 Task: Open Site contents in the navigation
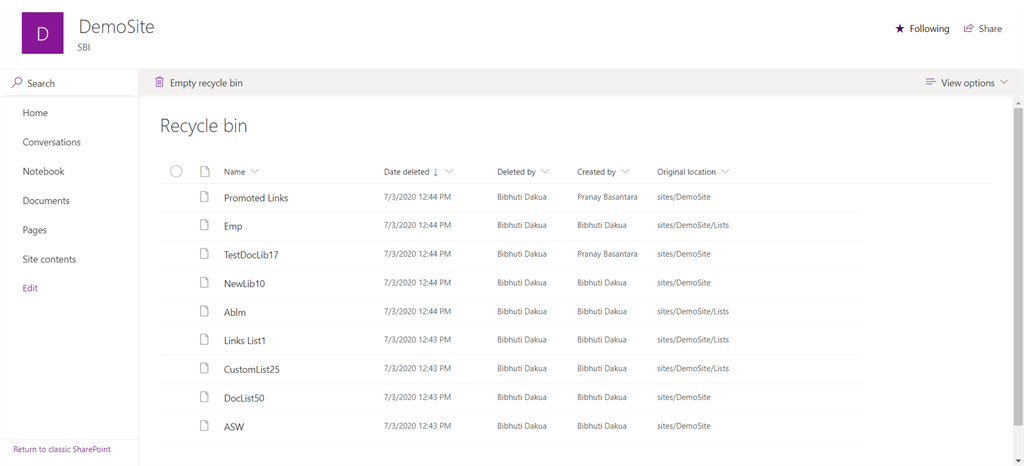[x=50, y=259]
